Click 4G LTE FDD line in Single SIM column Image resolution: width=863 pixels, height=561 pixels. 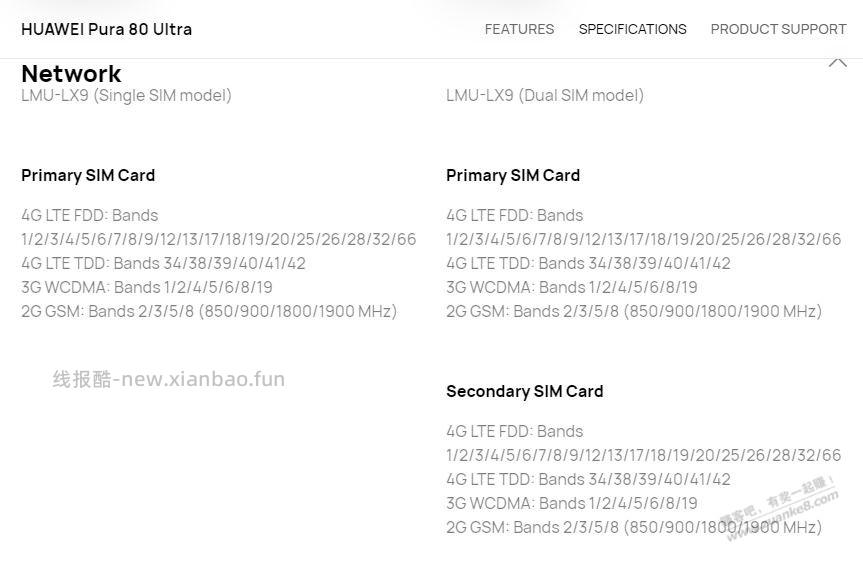coord(90,215)
